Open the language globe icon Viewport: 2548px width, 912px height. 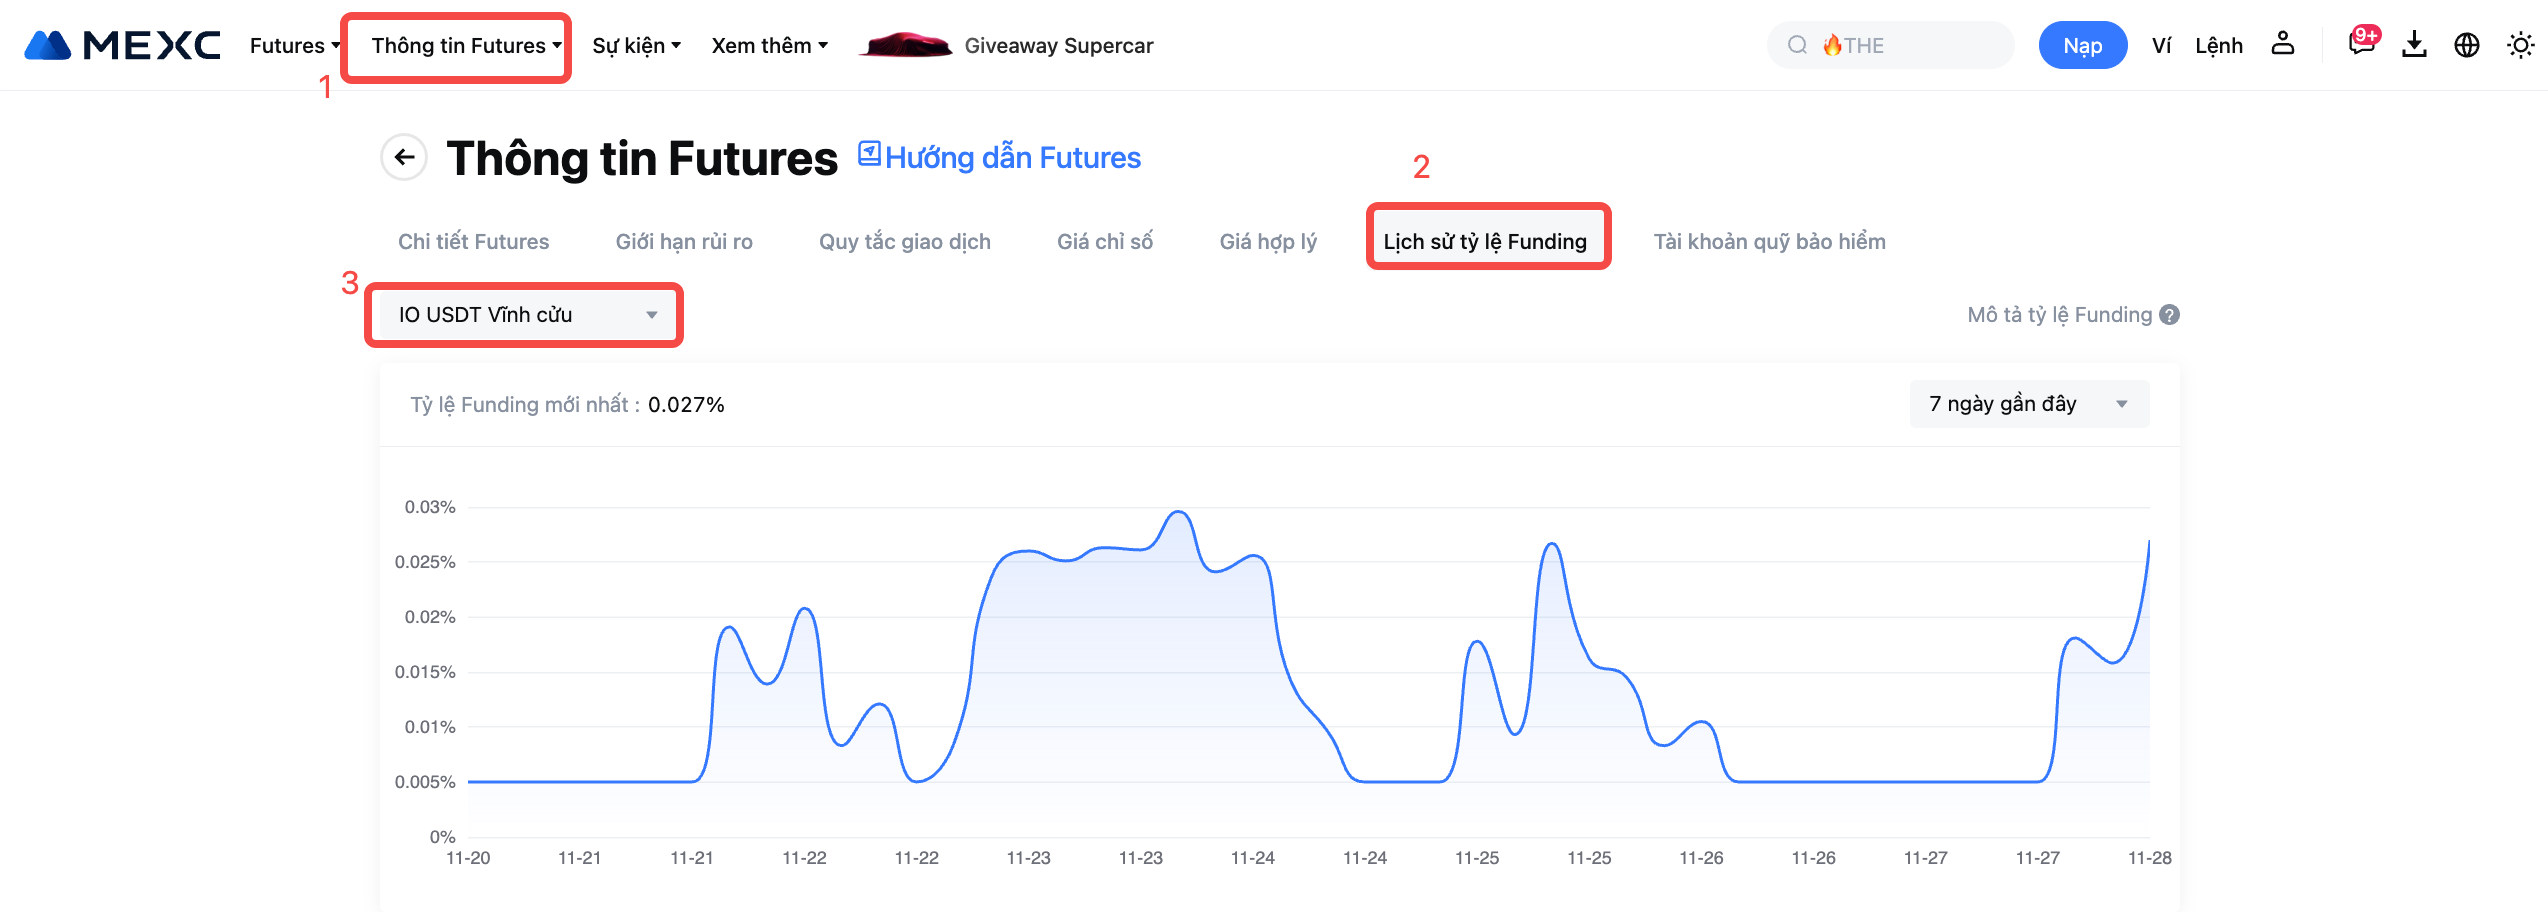click(2466, 45)
